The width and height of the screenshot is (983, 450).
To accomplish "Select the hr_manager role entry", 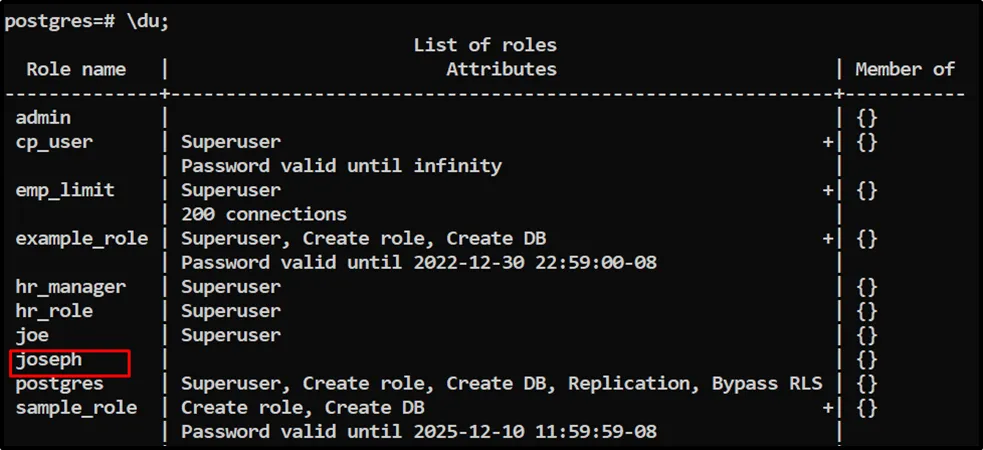I will point(70,287).
